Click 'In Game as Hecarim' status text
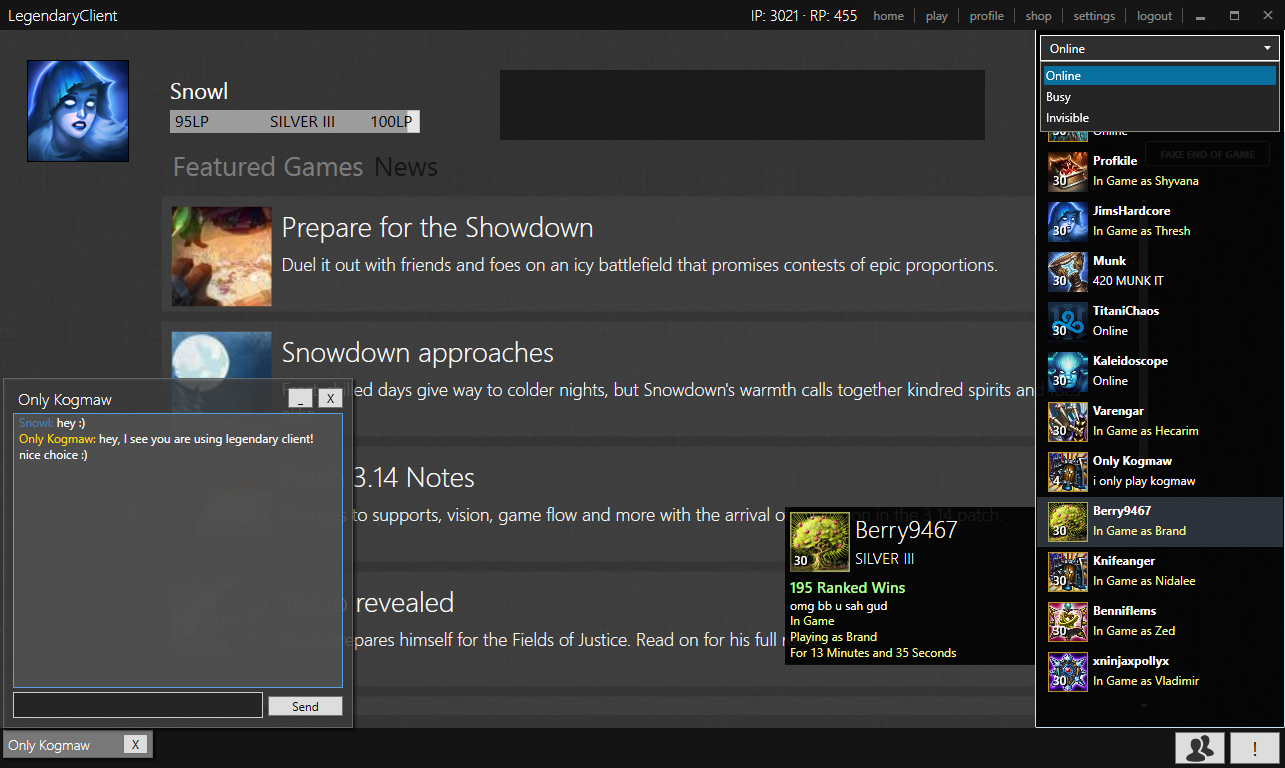Screen dimensions: 1285x768 pos(1145,431)
